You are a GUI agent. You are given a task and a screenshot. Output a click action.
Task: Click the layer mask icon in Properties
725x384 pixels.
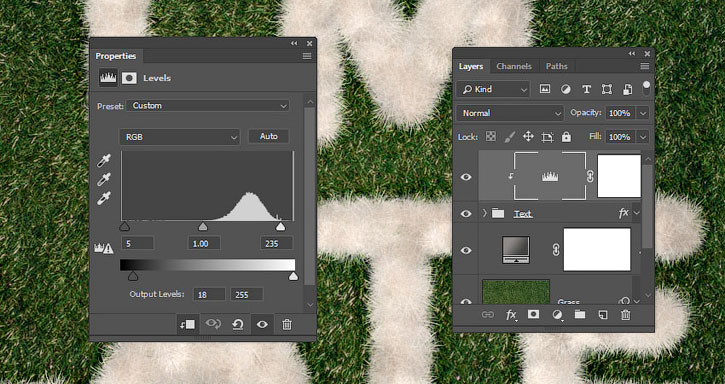(x=129, y=78)
